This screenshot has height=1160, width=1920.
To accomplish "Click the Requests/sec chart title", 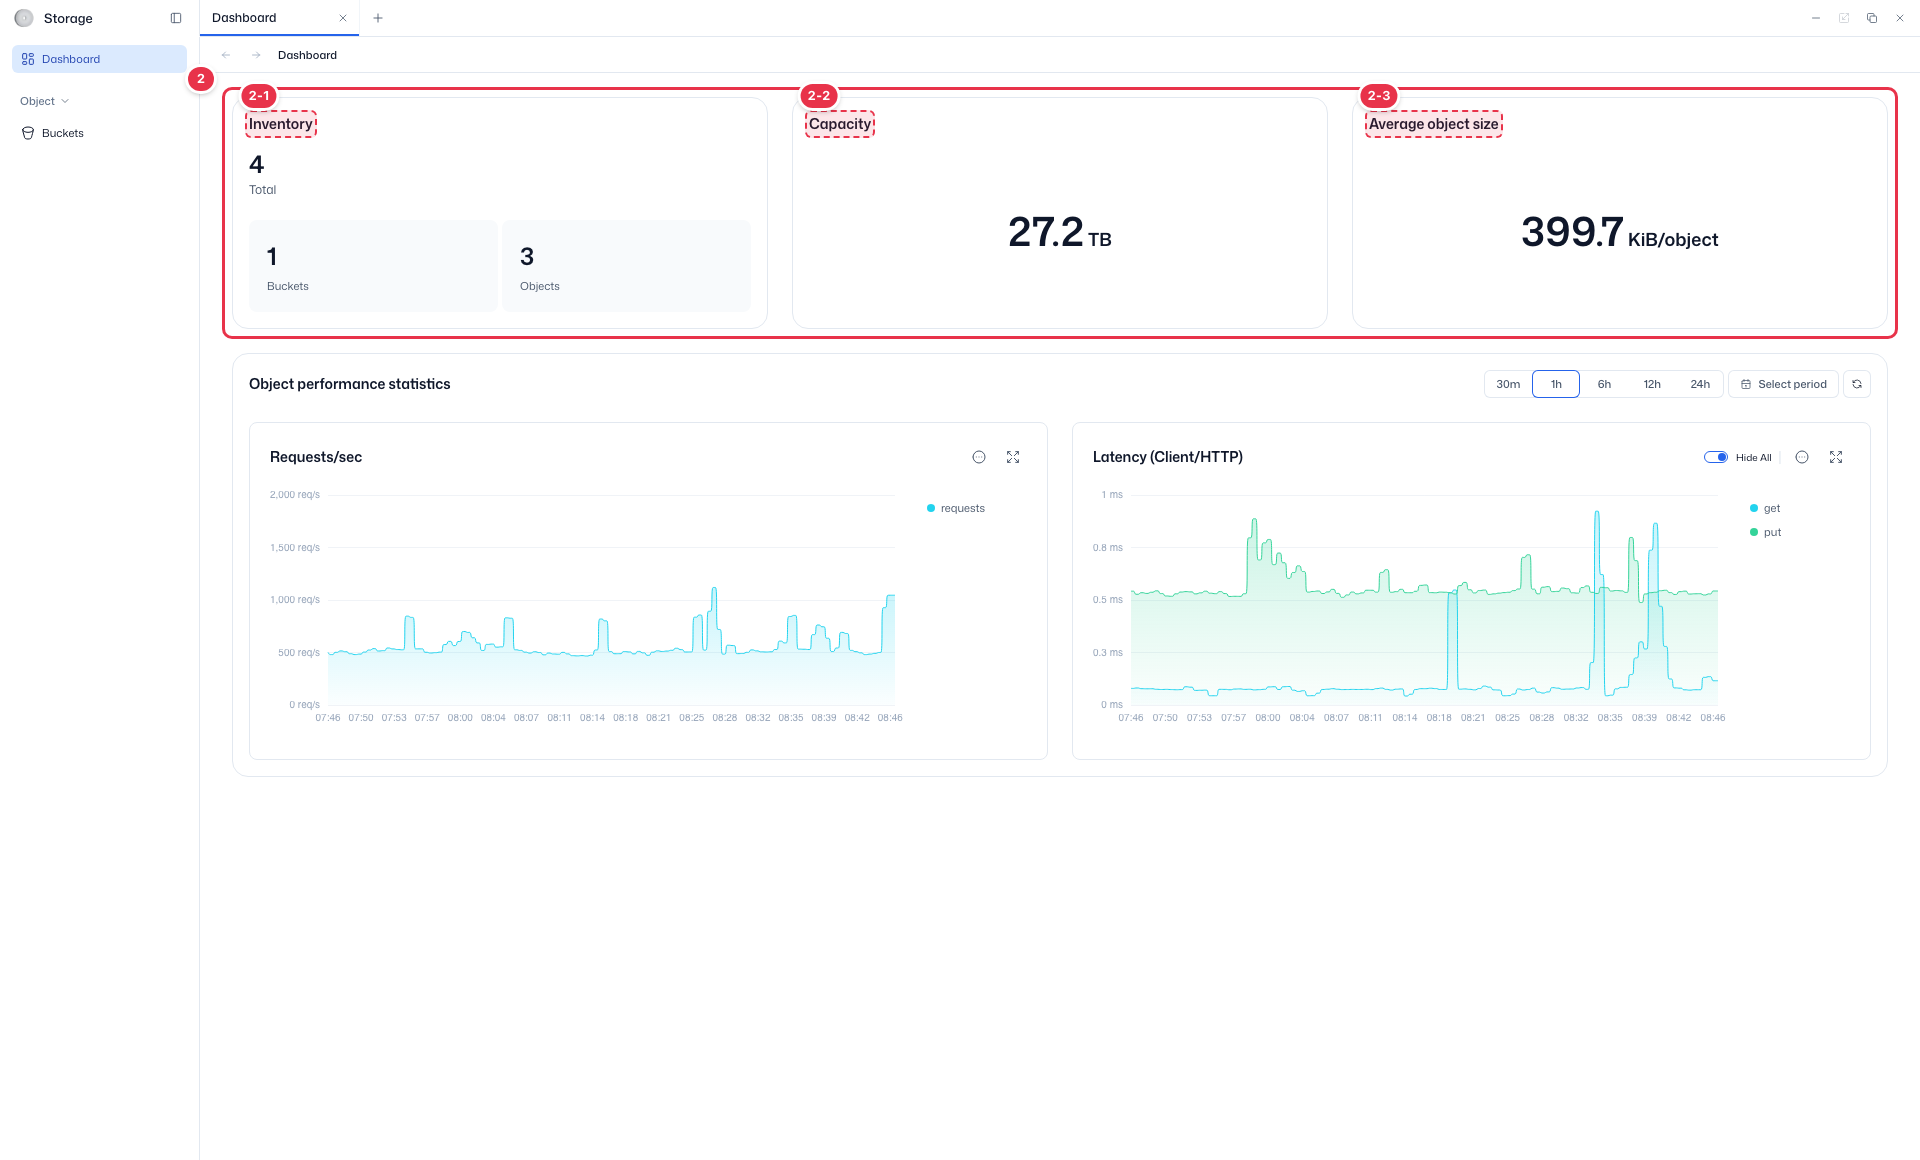I will click(x=316, y=457).
